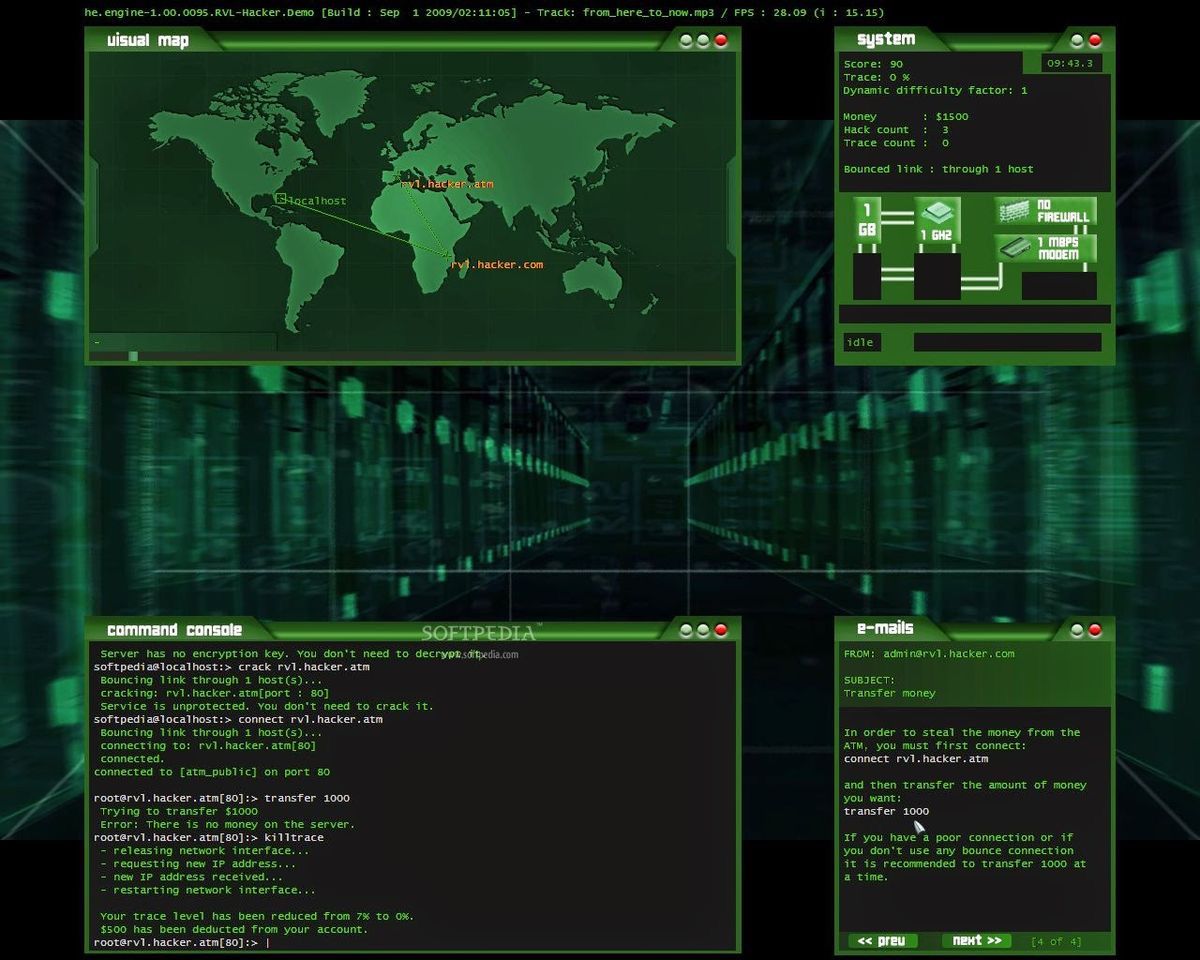
Task: Click the [4 of 4] e-mail counter
Action: 1056,941
